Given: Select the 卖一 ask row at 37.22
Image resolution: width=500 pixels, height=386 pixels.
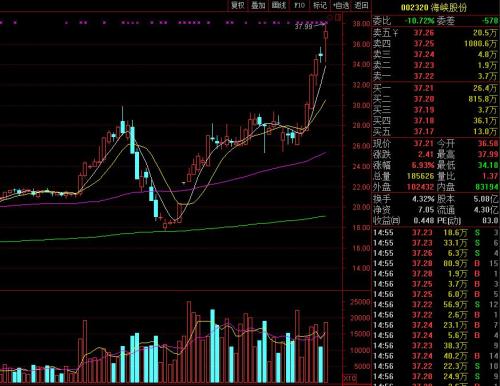Looking at the screenshot, I should [x=435, y=76].
